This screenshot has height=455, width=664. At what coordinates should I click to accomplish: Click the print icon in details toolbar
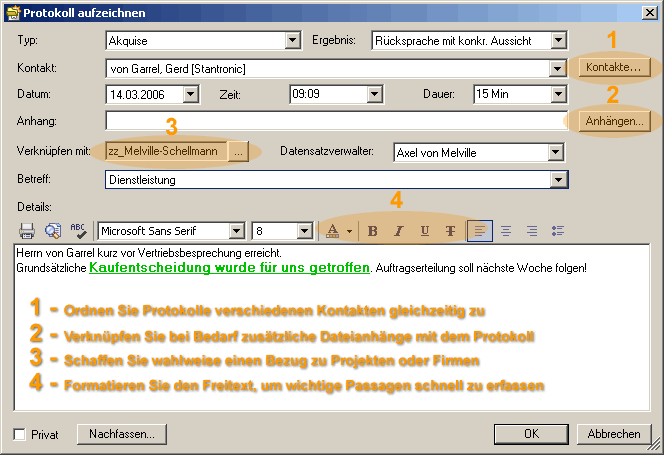28,231
